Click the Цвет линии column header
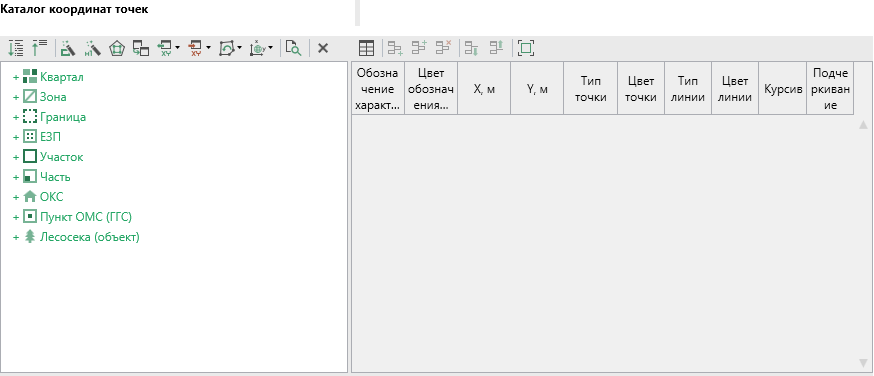This screenshot has width=874, height=376. click(735, 89)
